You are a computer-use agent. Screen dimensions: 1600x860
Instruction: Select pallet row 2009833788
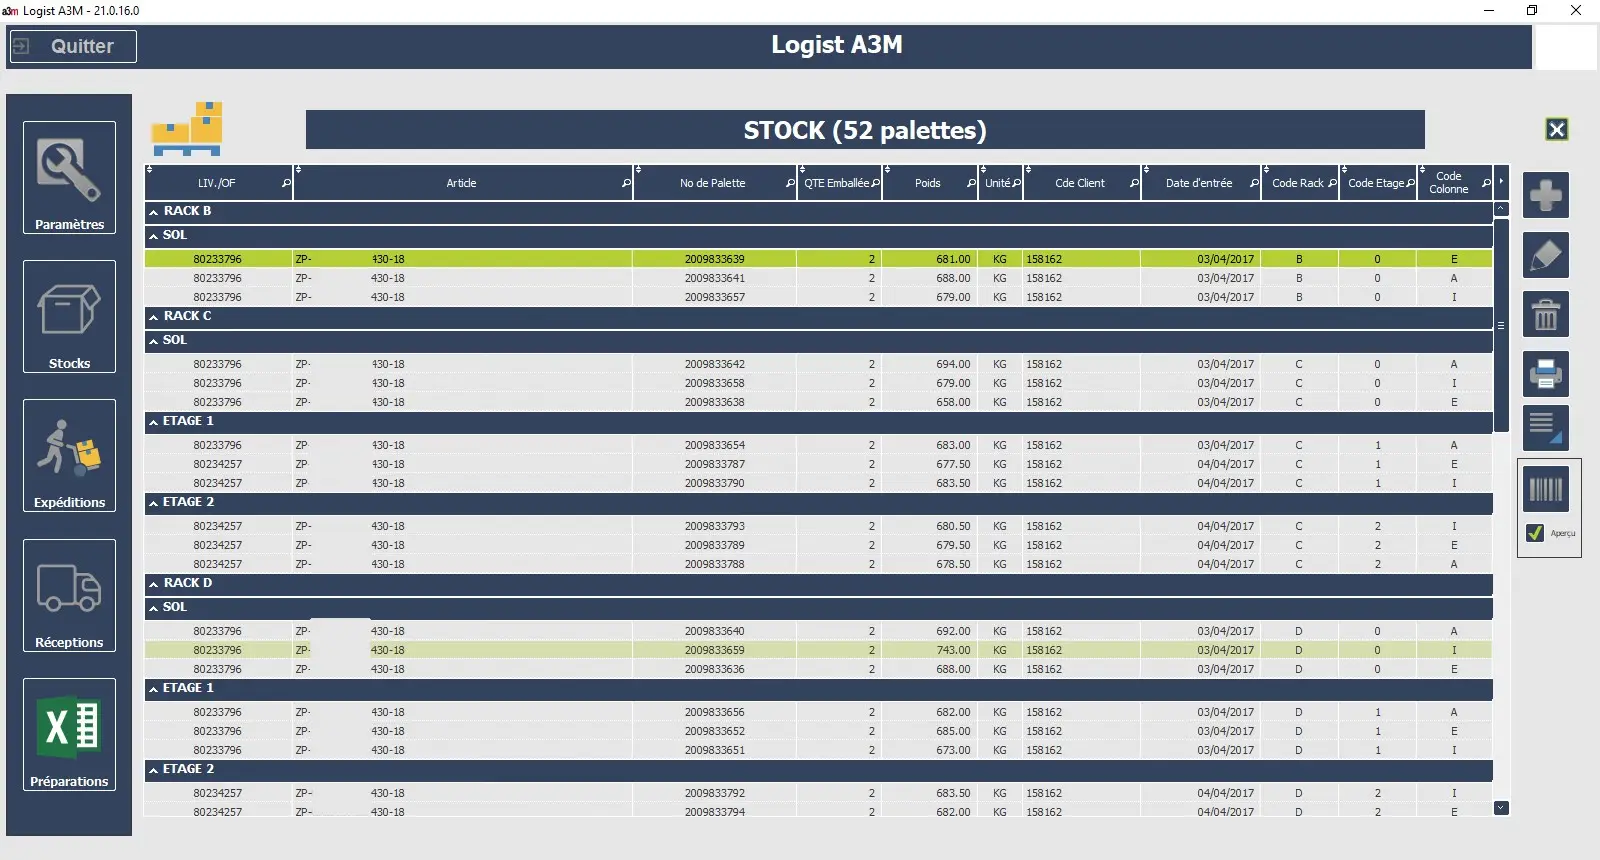[818, 564]
